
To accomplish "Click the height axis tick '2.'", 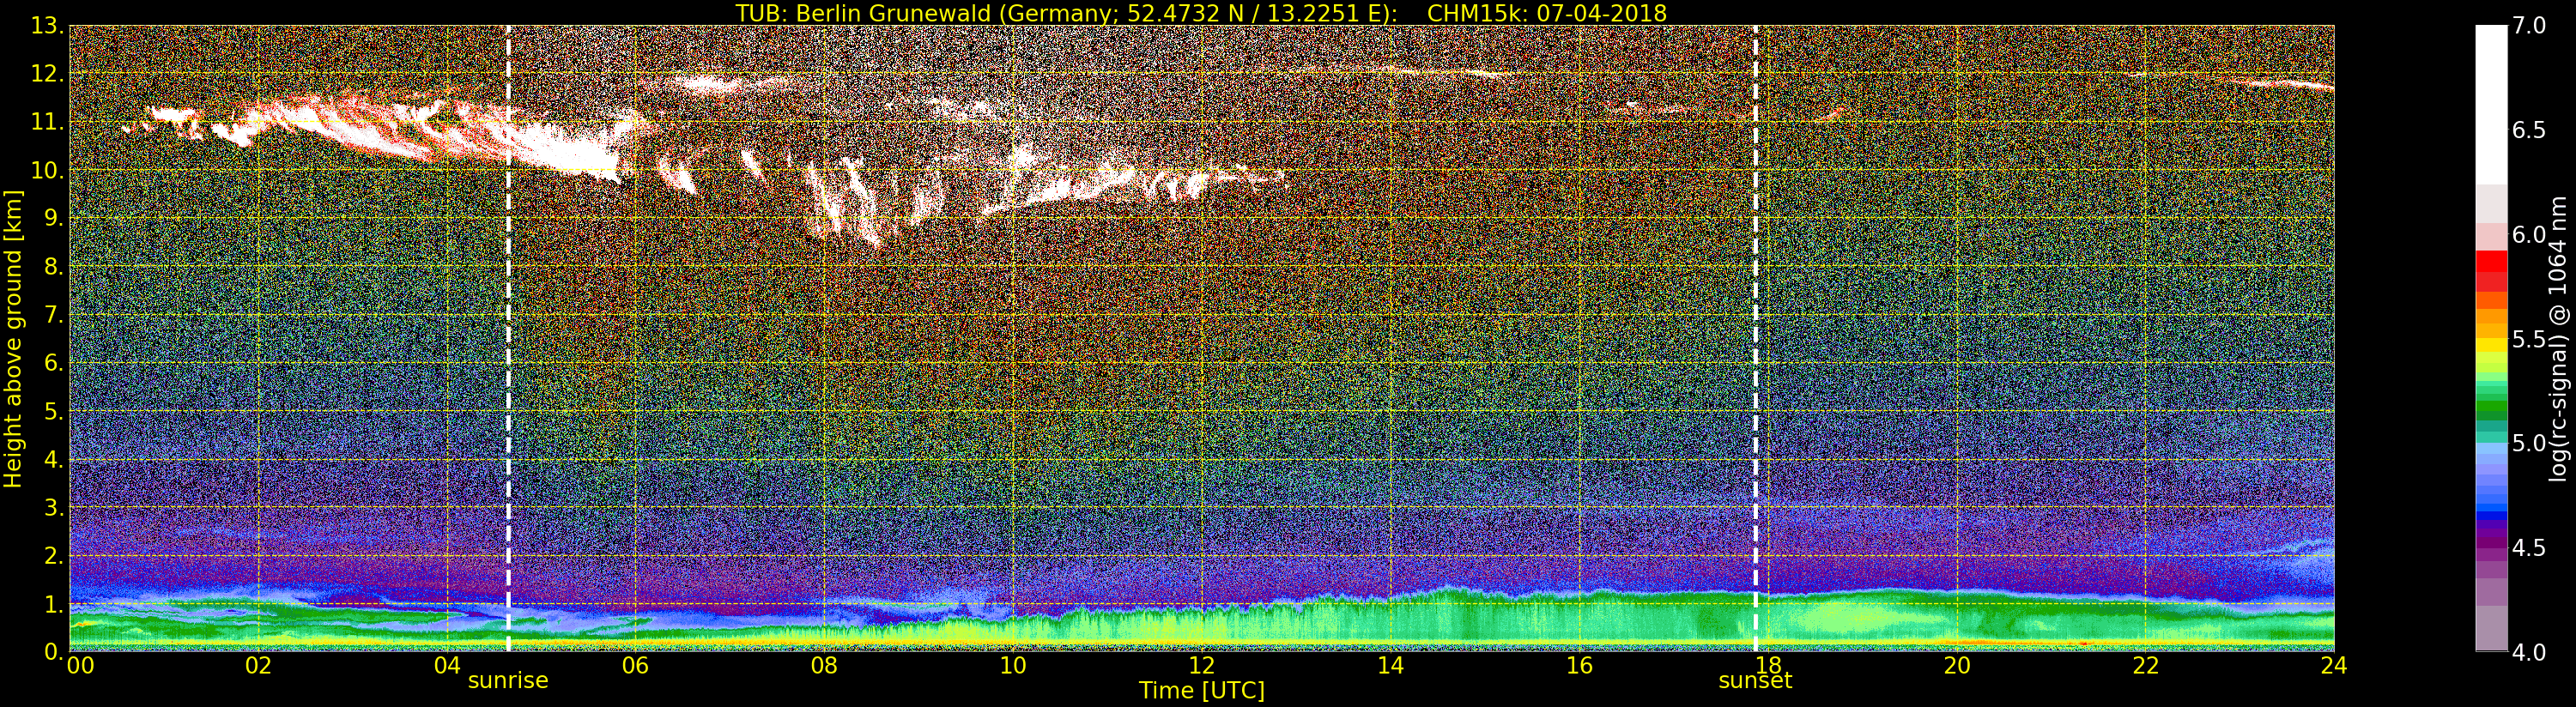I will point(54,555).
